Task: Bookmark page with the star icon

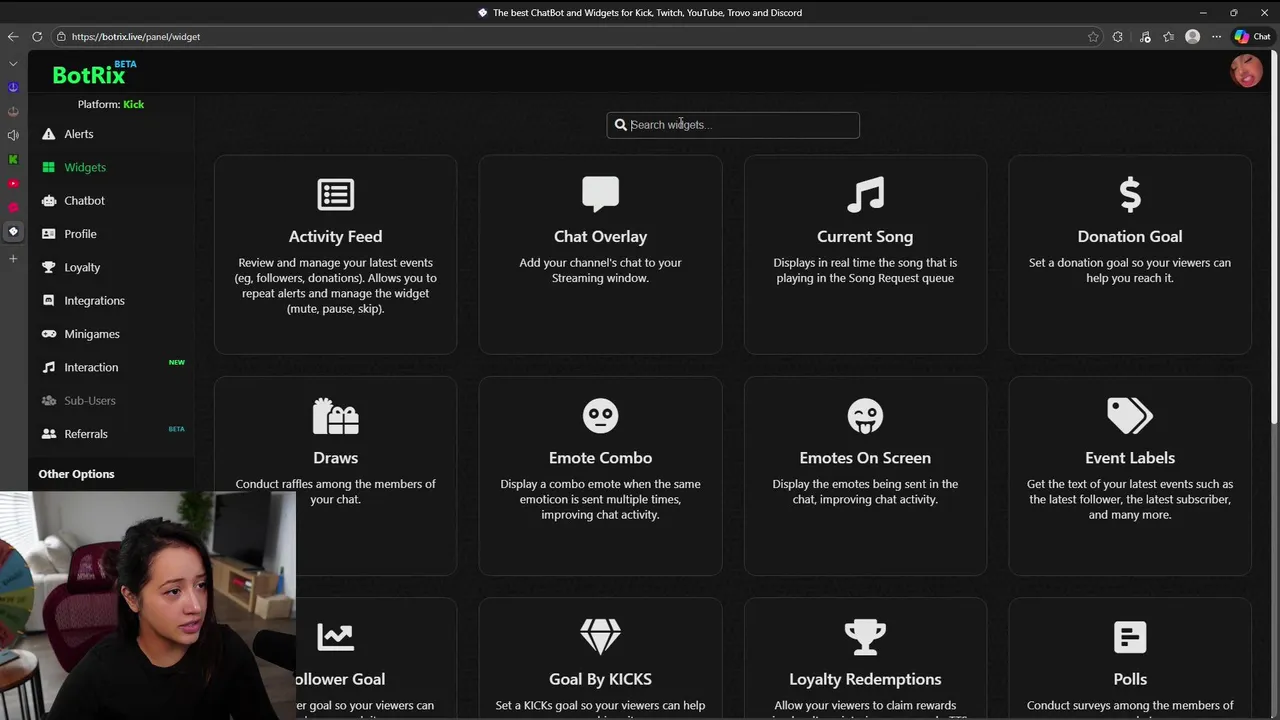Action: click(x=1093, y=37)
